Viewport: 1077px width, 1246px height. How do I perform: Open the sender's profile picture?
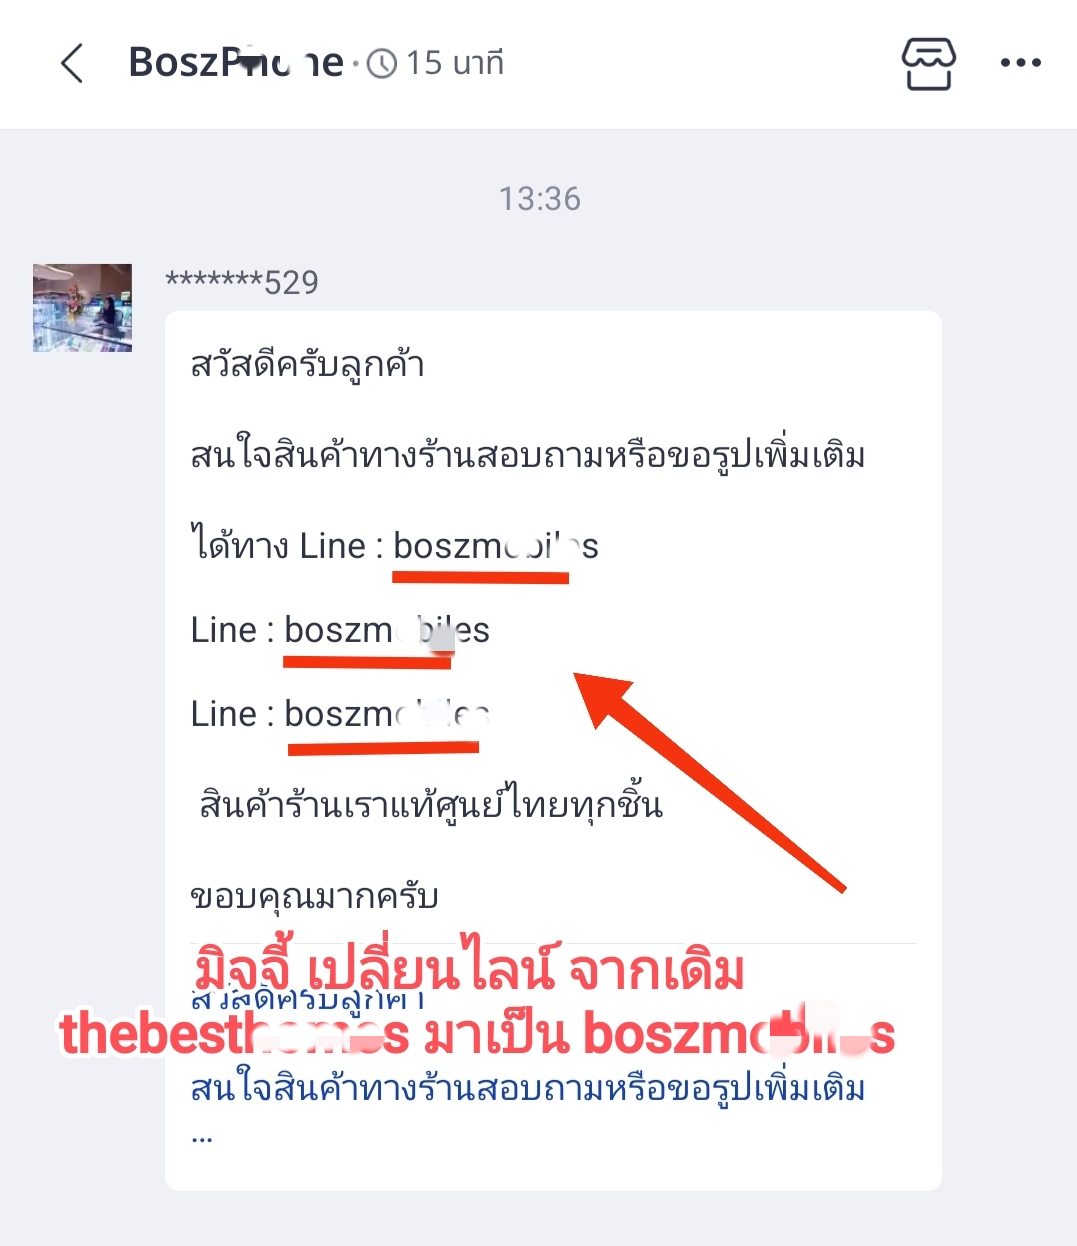coord(82,308)
